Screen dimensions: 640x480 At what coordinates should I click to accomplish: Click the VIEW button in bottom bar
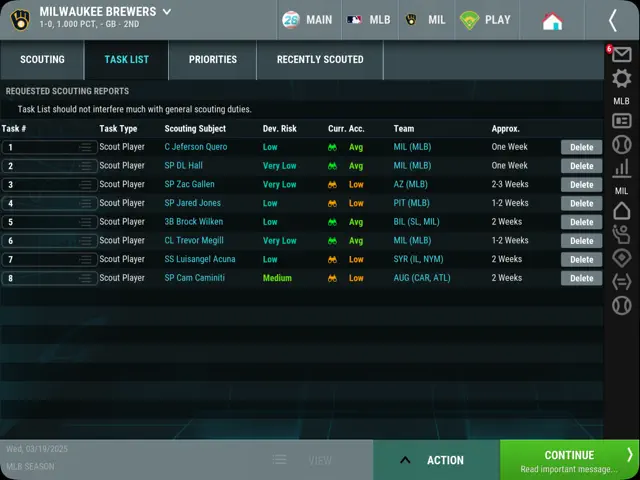click(320, 460)
